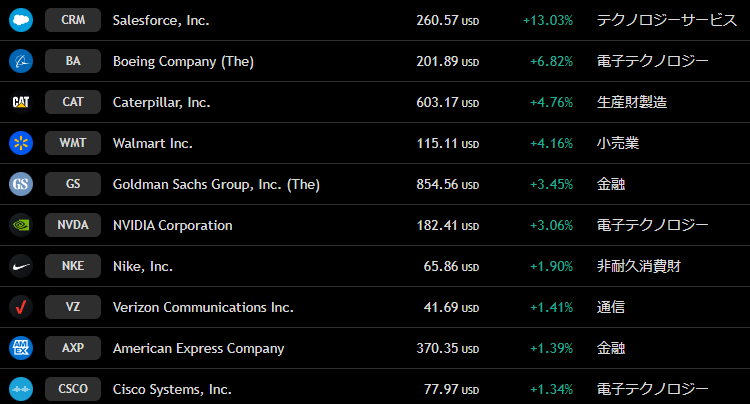Open the CRM ticker symbol badge
Image resolution: width=750 pixels, height=404 pixels.
pyautogui.click(x=73, y=20)
